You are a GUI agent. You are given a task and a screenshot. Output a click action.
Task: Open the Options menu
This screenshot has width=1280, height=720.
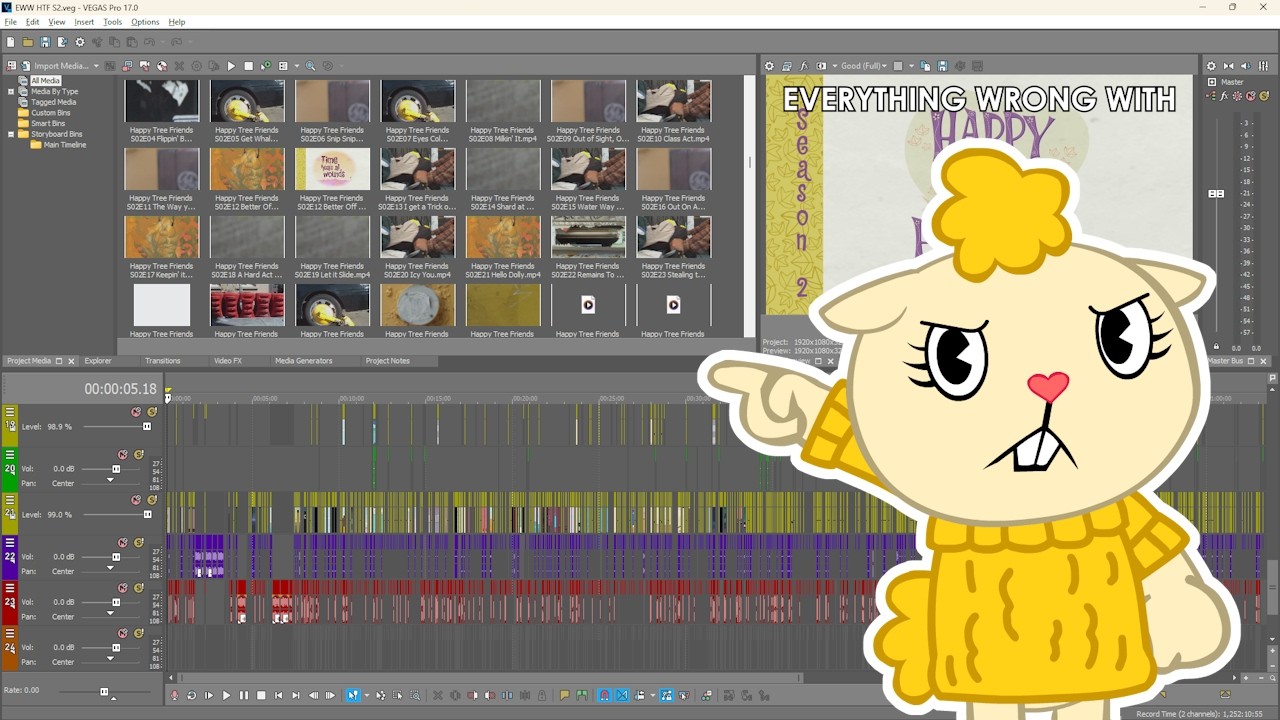(x=145, y=22)
